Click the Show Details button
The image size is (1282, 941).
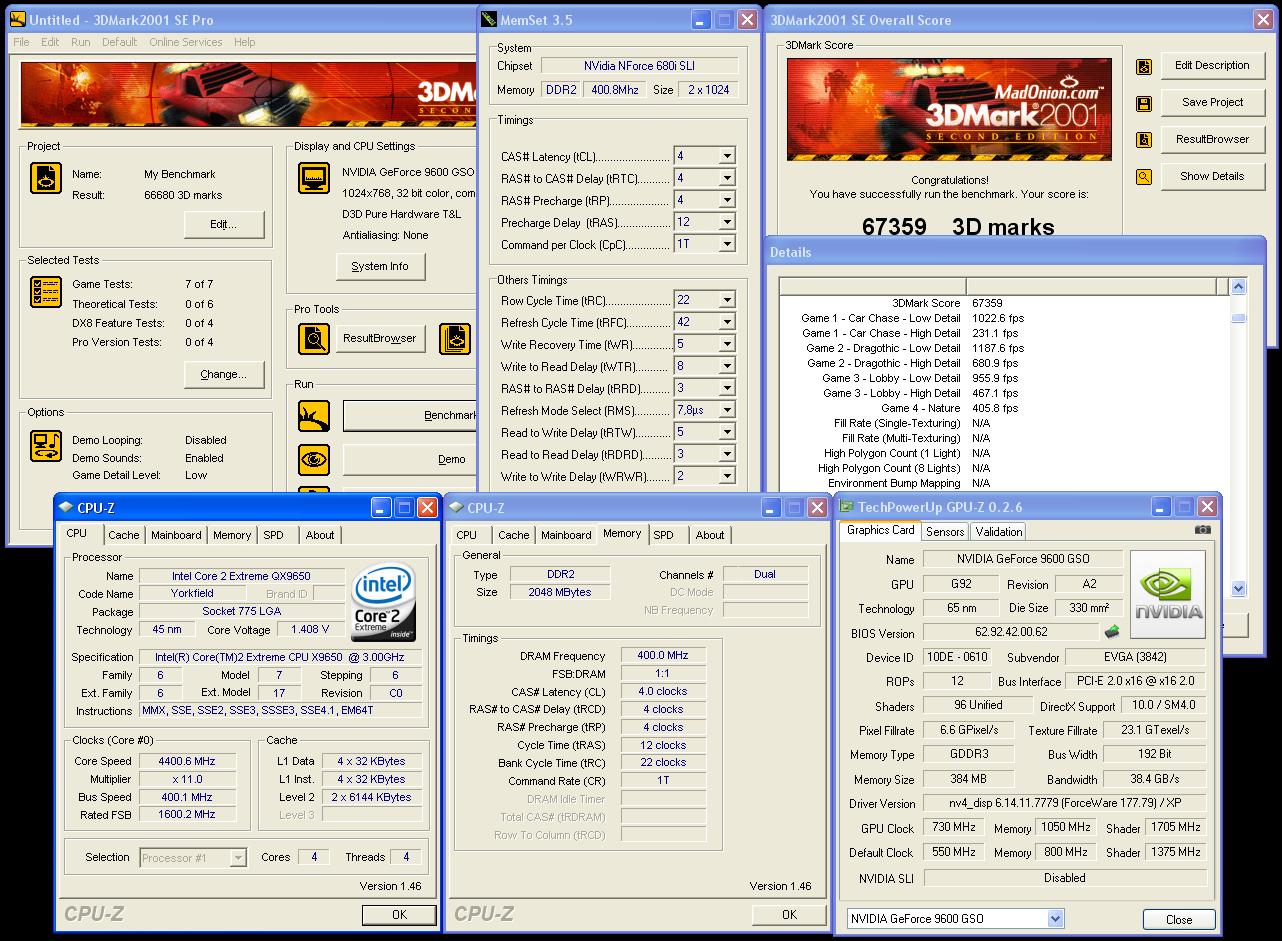(1212, 176)
